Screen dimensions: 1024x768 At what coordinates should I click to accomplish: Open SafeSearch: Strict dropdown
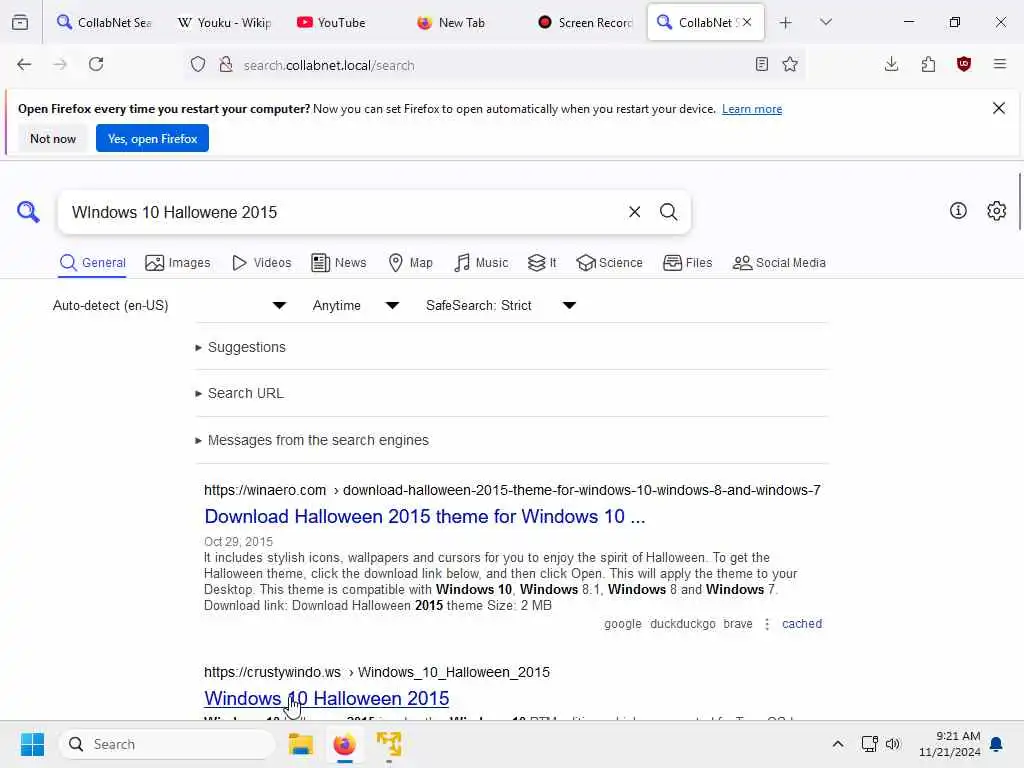click(501, 306)
